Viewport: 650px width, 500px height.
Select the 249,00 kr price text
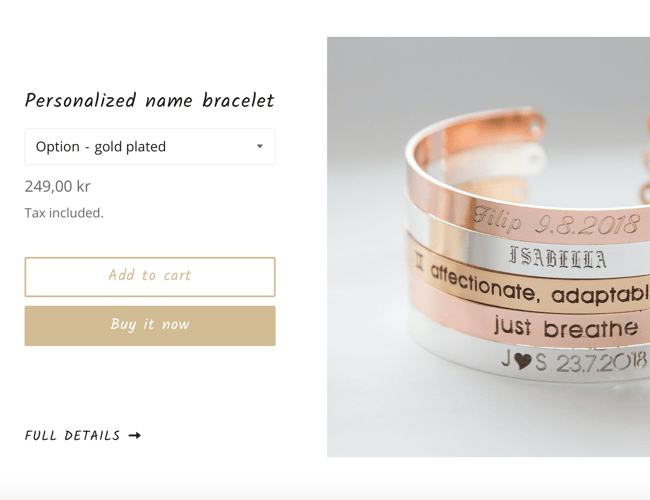pos(57,187)
